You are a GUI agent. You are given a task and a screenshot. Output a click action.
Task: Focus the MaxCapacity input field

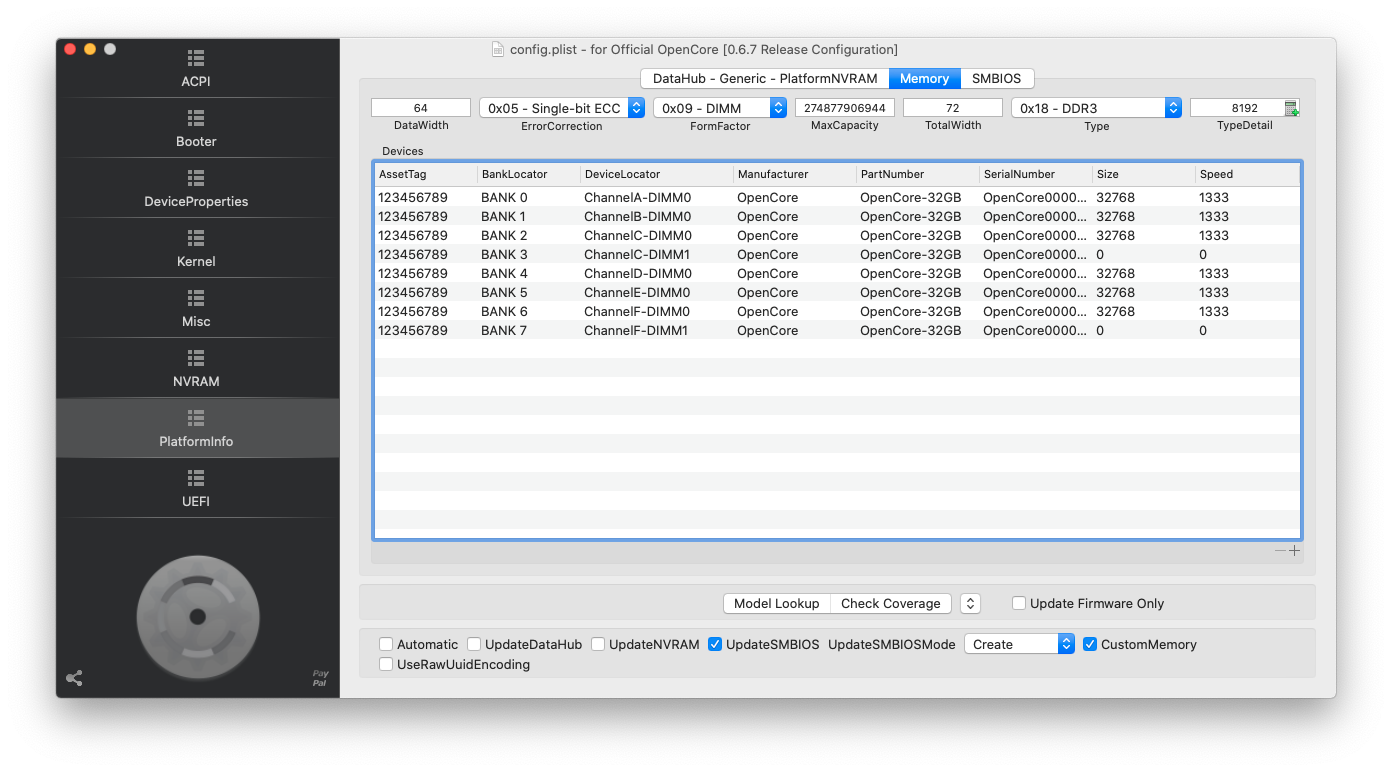coord(845,108)
